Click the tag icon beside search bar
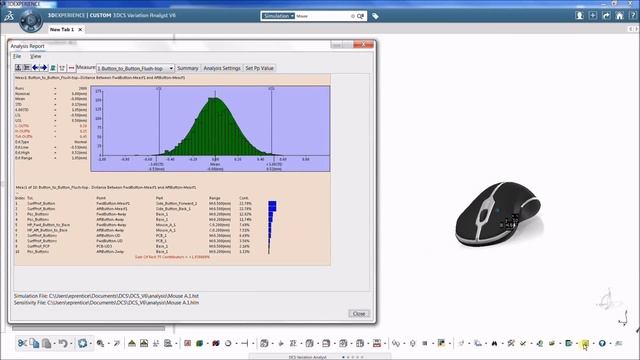Screen dimensions: 640x360 pyautogui.click(x=375, y=16)
